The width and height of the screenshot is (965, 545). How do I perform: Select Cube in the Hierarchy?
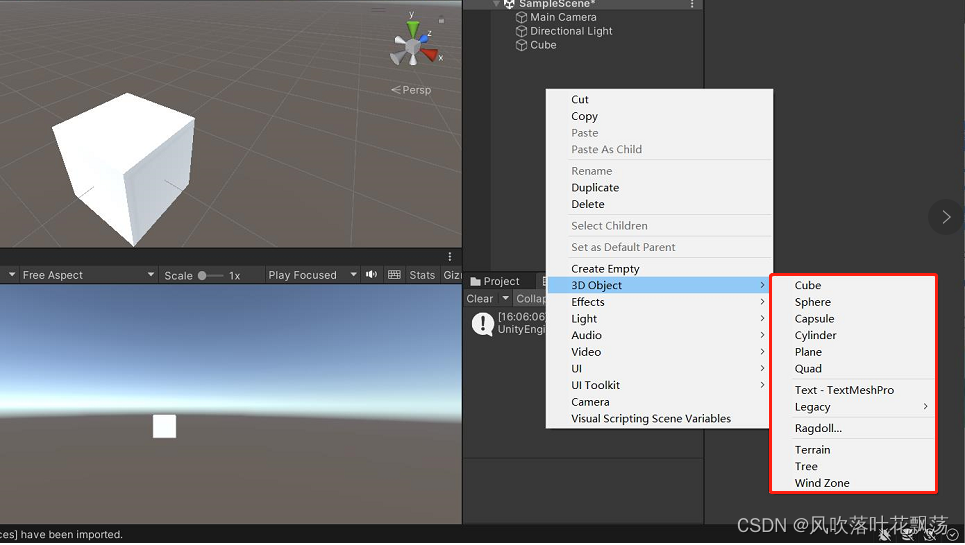[x=543, y=45]
